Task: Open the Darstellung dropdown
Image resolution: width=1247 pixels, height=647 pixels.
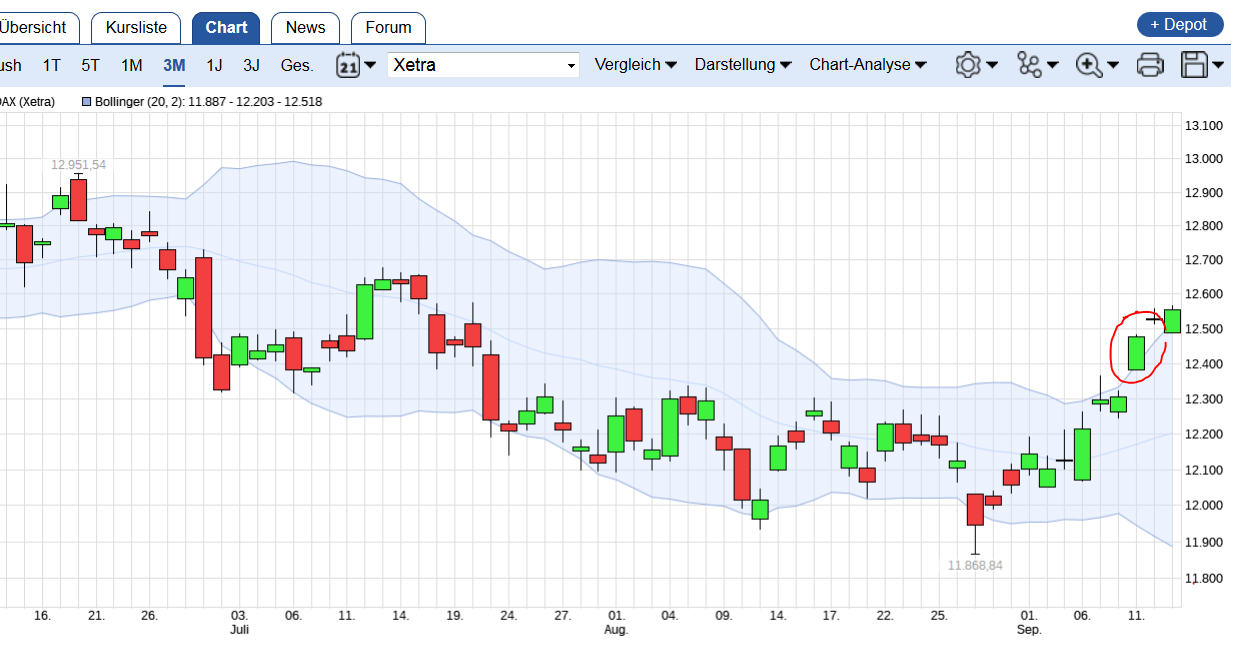Action: coord(743,64)
